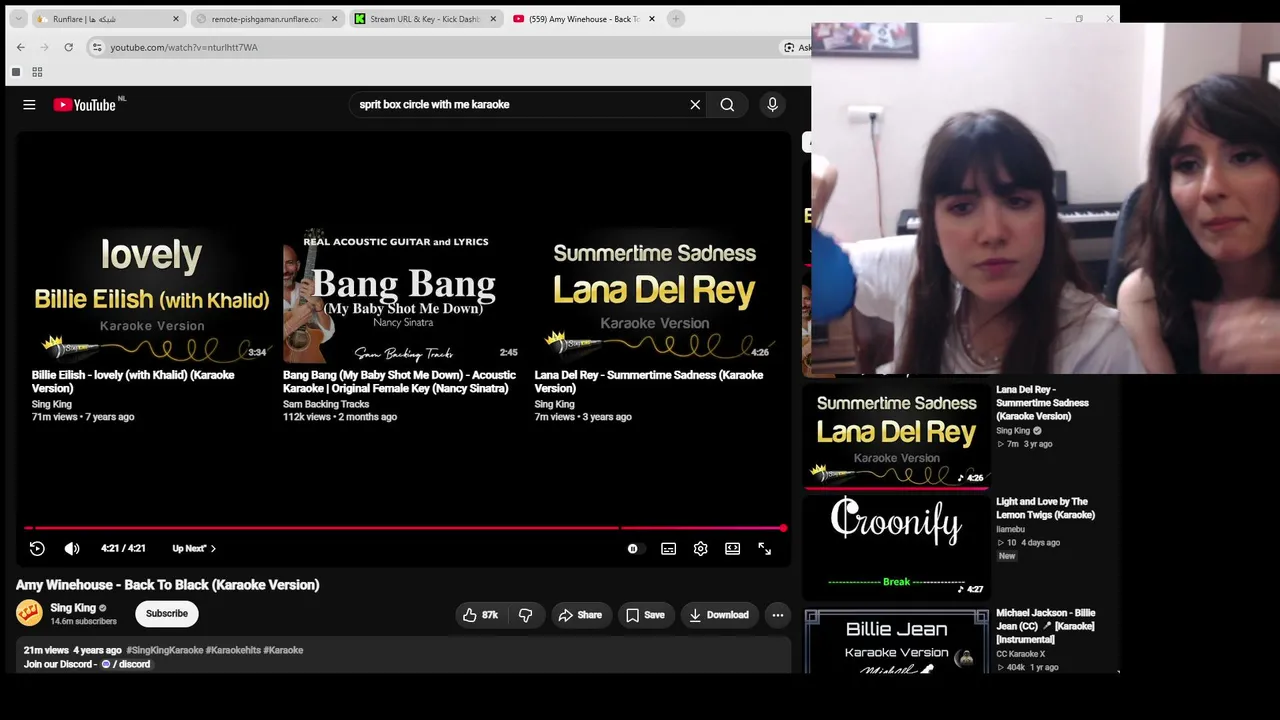Start voice search with microphone

772,105
